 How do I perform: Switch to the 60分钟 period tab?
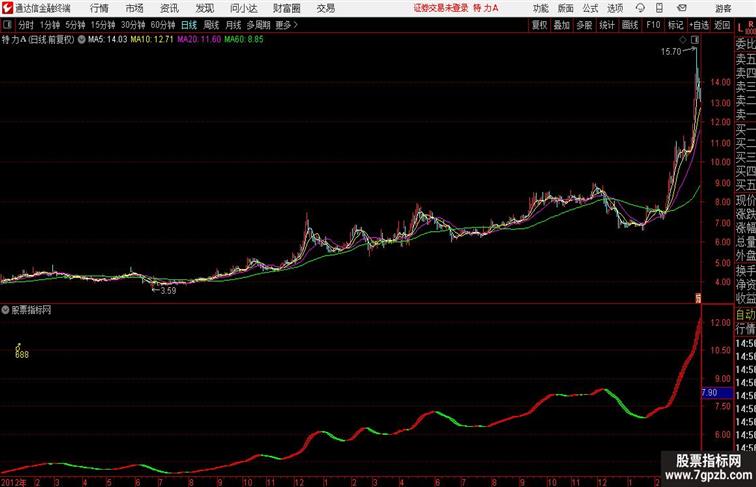[163, 25]
